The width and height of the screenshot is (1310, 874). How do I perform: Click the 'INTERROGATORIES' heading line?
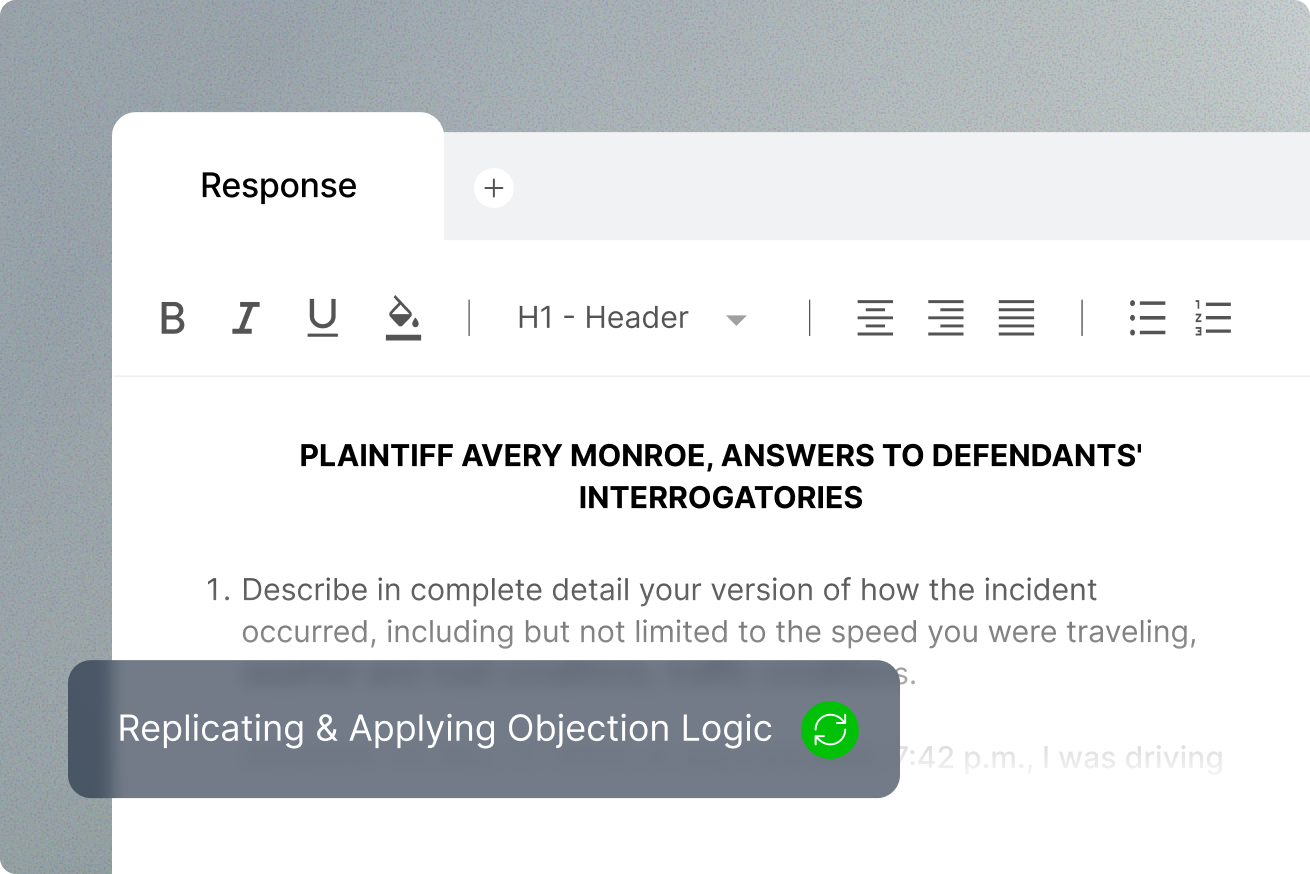[720, 498]
